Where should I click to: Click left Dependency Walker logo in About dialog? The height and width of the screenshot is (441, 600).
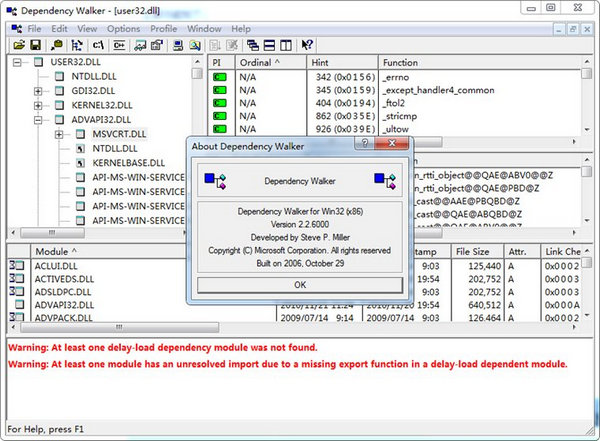[215, 181]
